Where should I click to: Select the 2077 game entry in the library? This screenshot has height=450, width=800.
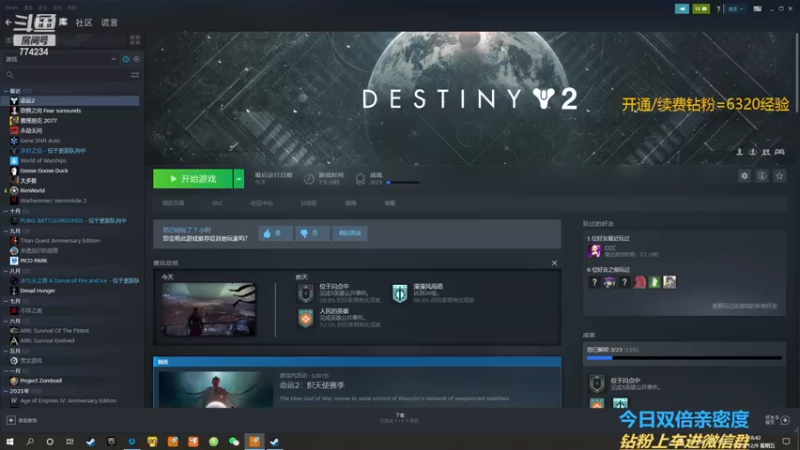point(38,120)
